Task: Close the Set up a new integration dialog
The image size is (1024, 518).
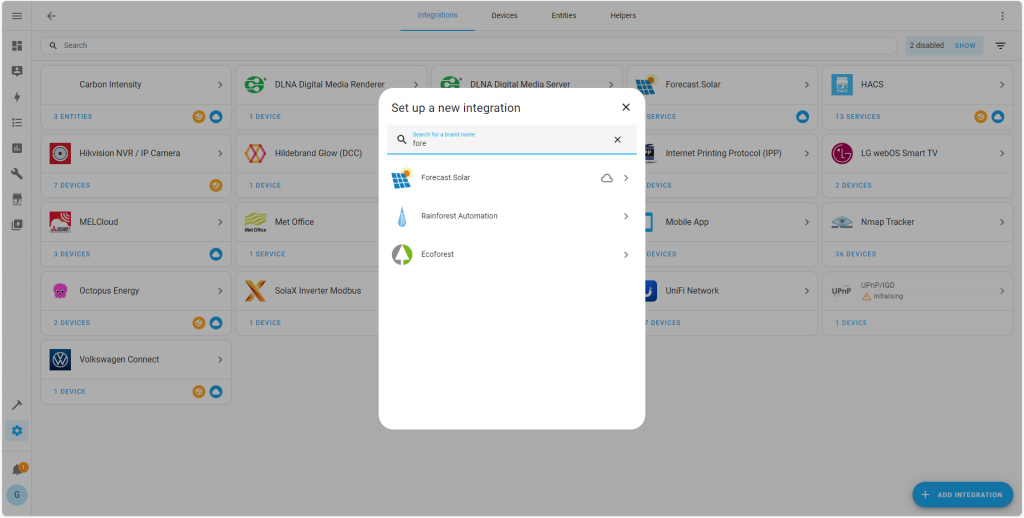Action: [x=626, y=107]
